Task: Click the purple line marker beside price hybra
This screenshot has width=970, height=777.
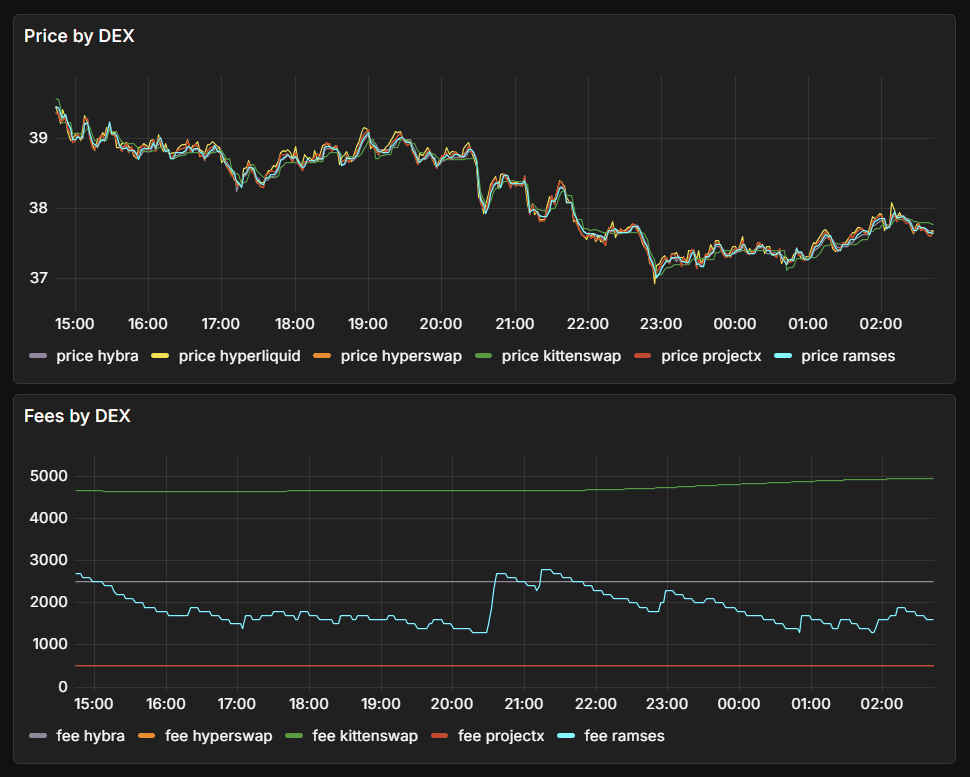Action: pyautogui.click(x=37, y=356)
